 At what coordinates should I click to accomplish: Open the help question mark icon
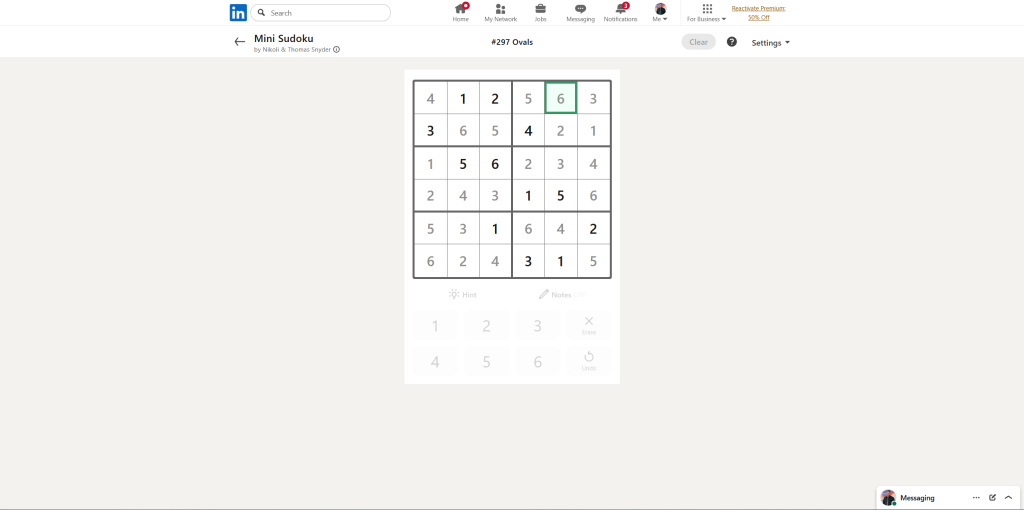[x=731, y=42]
